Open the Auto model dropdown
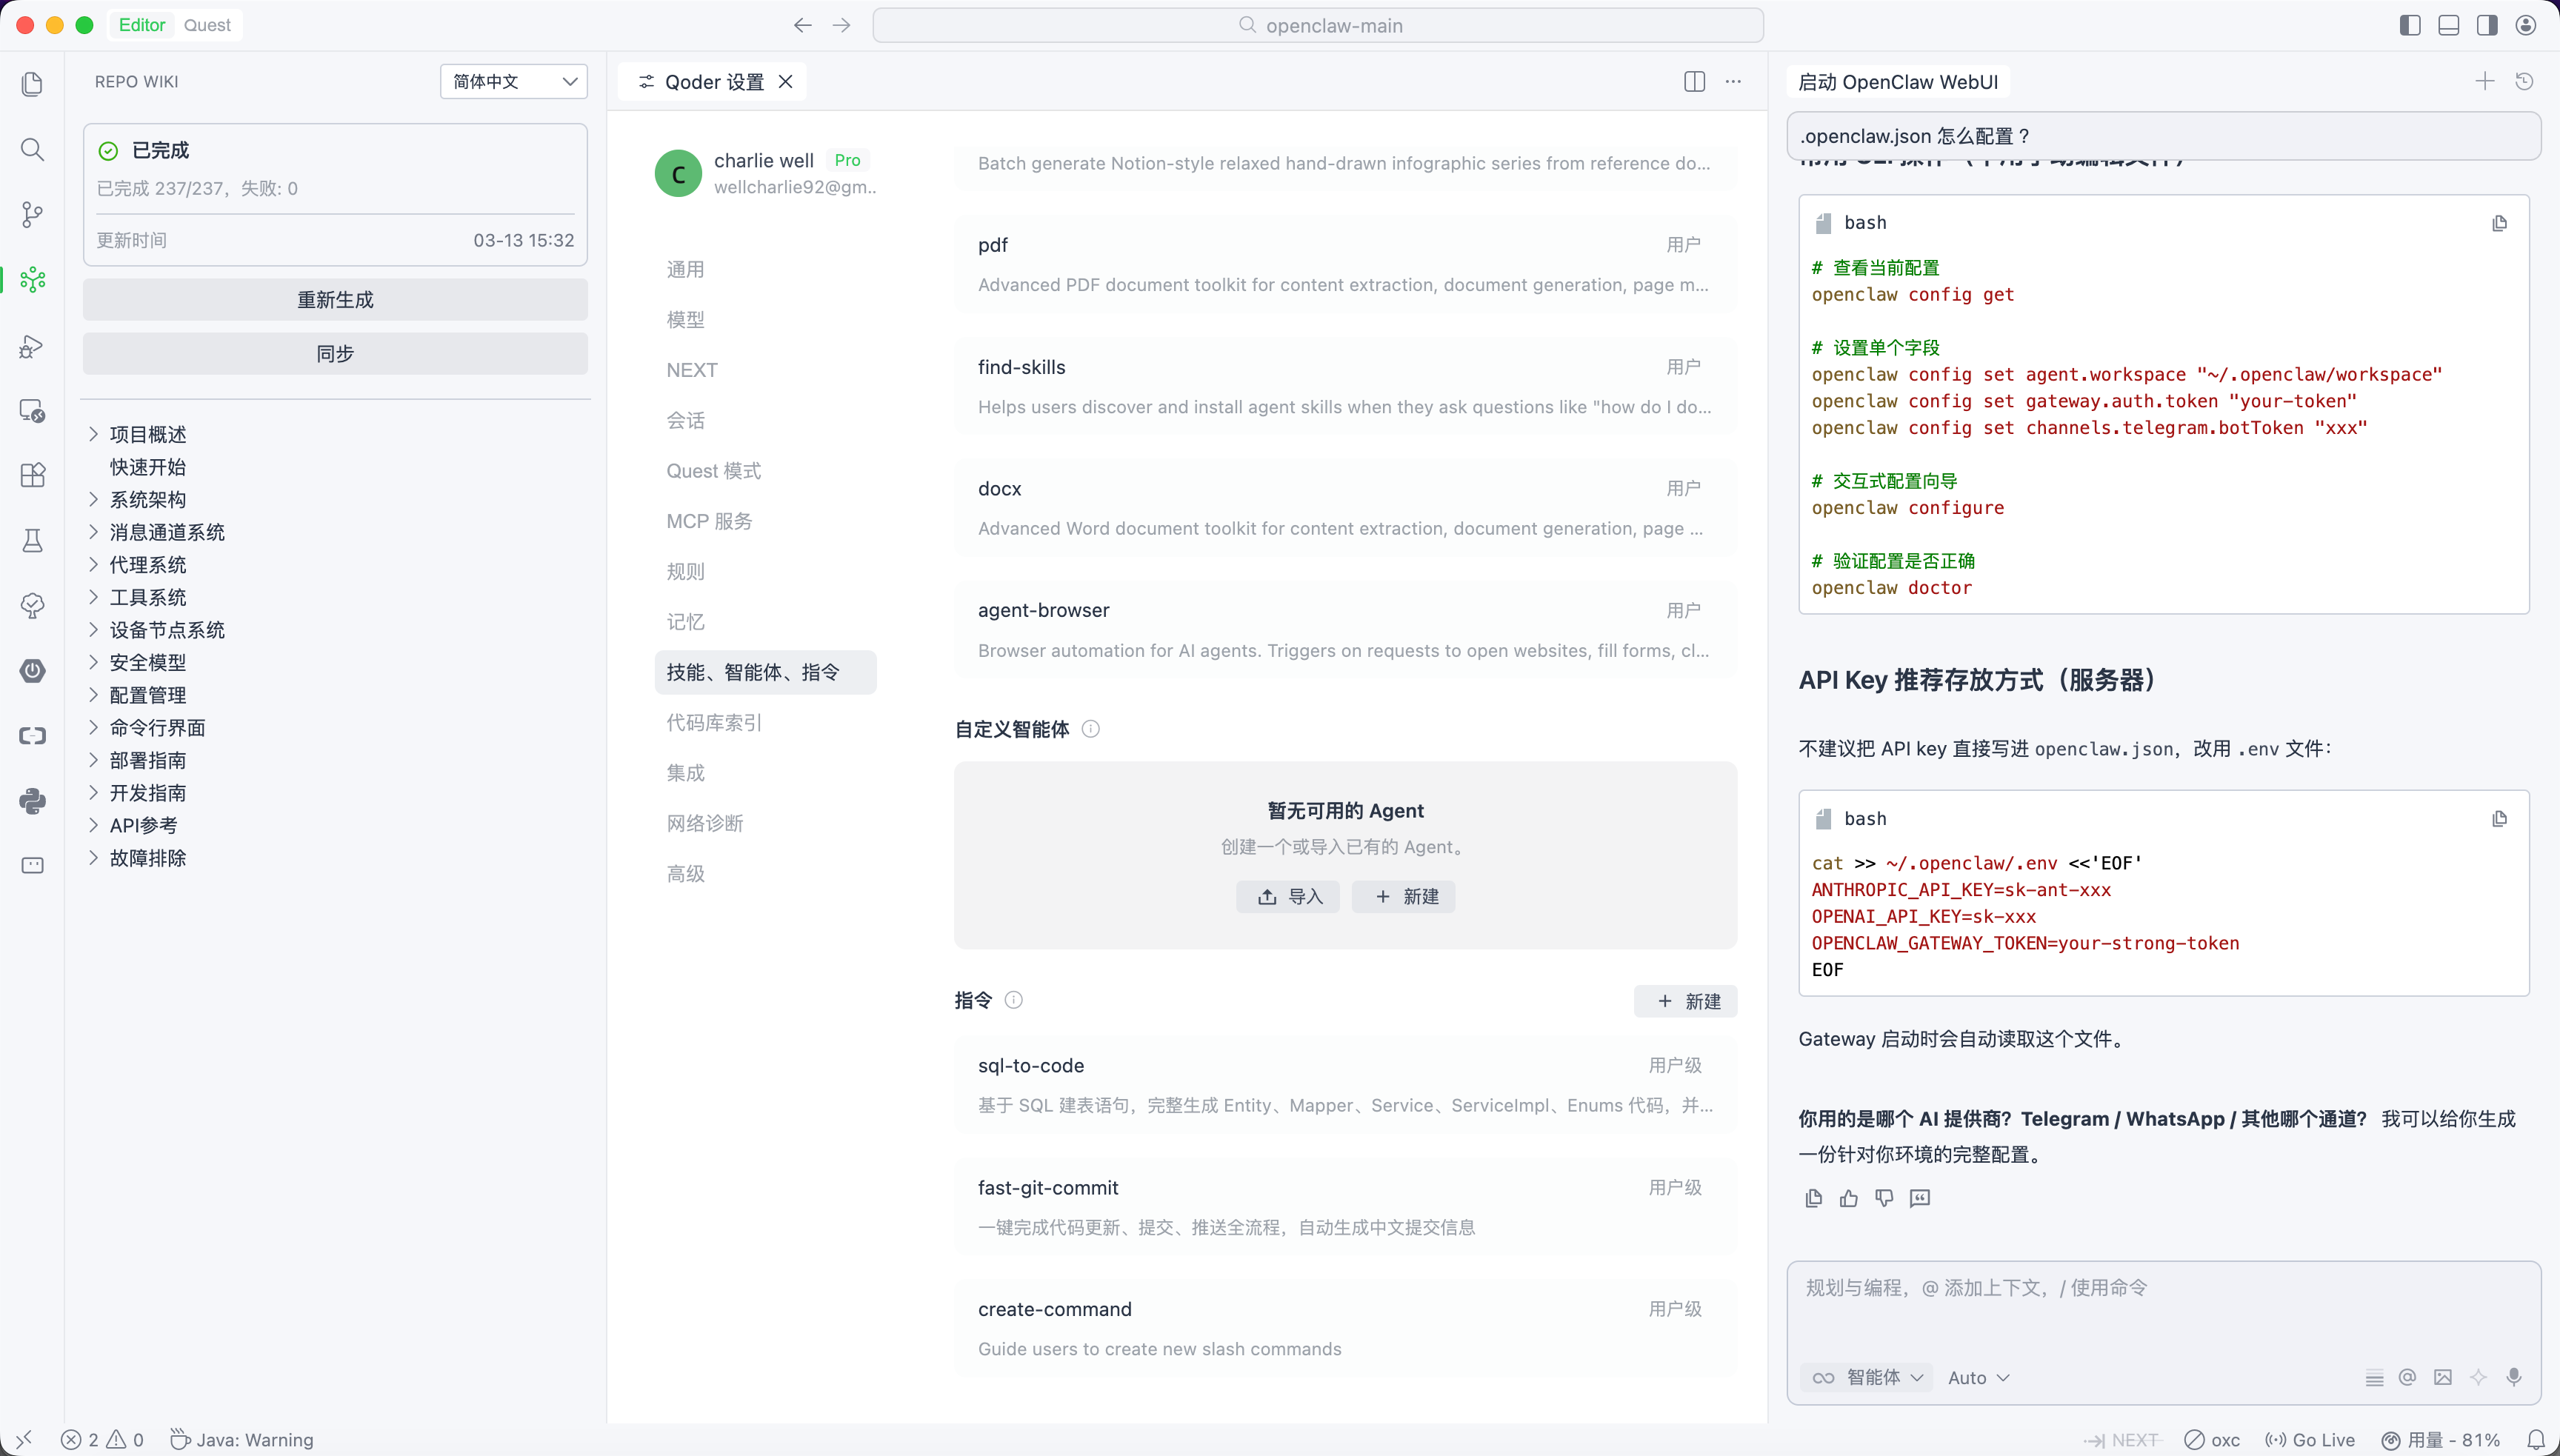 [x=1978, y=1377]
